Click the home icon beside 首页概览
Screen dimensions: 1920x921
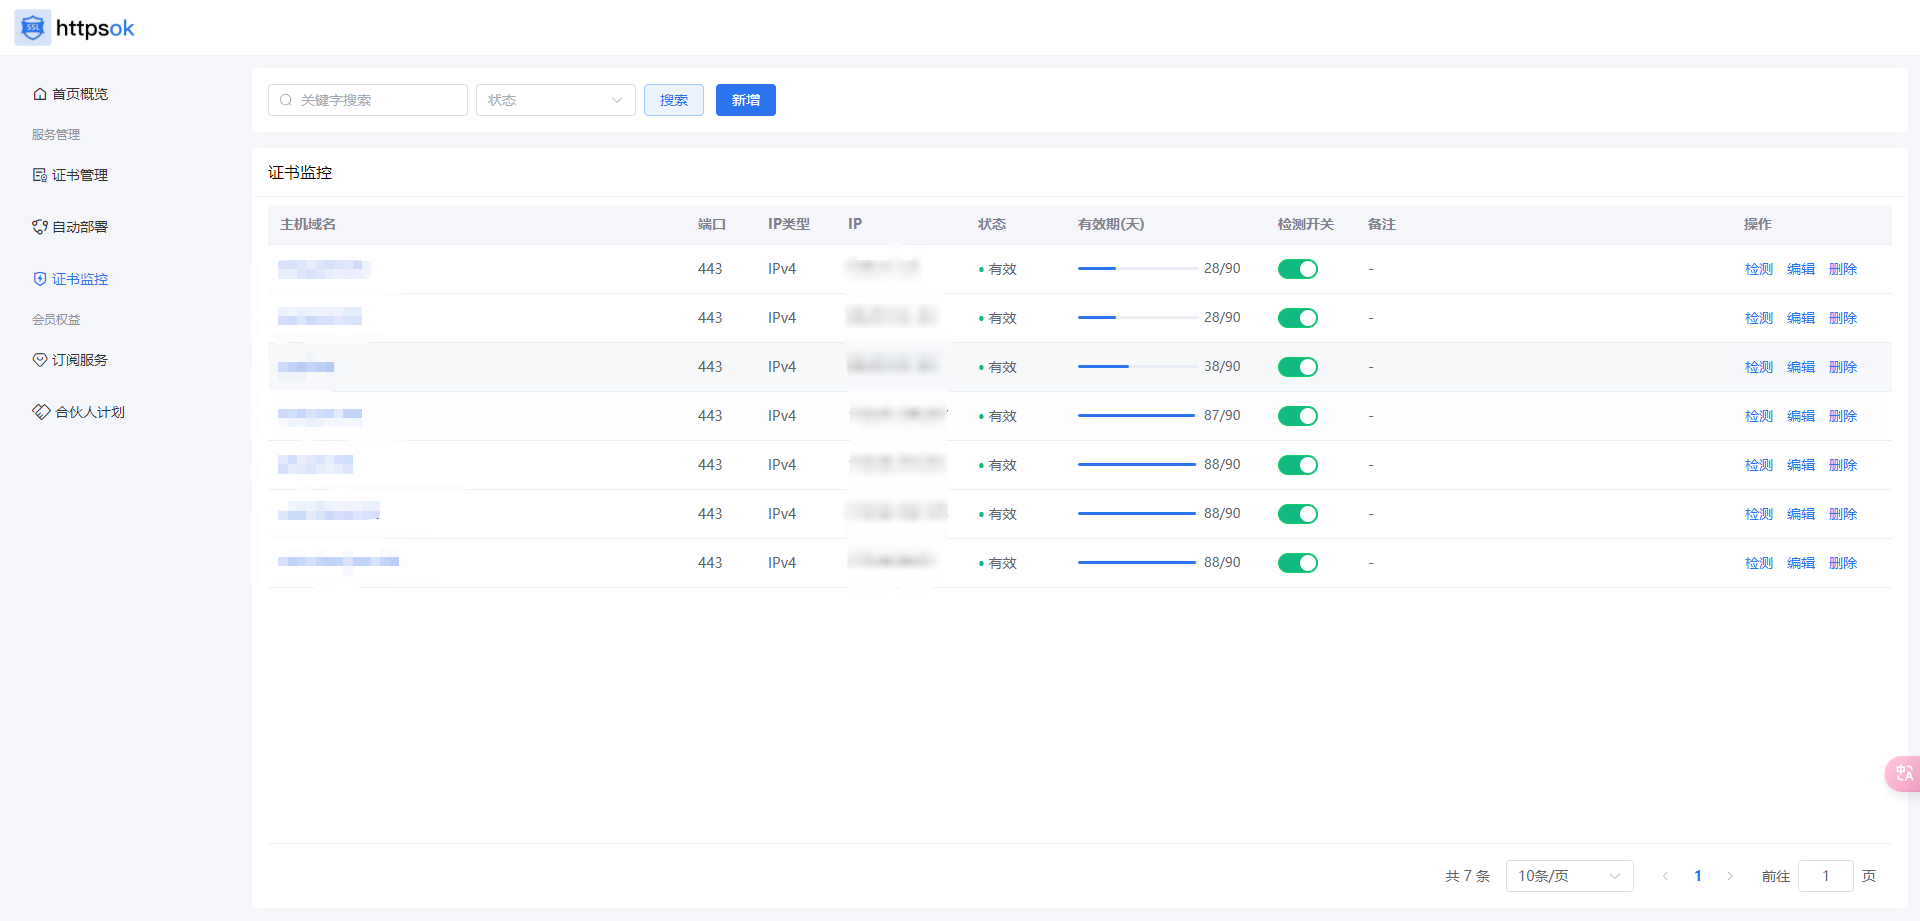pyautogui.click(x=40, y=94)
